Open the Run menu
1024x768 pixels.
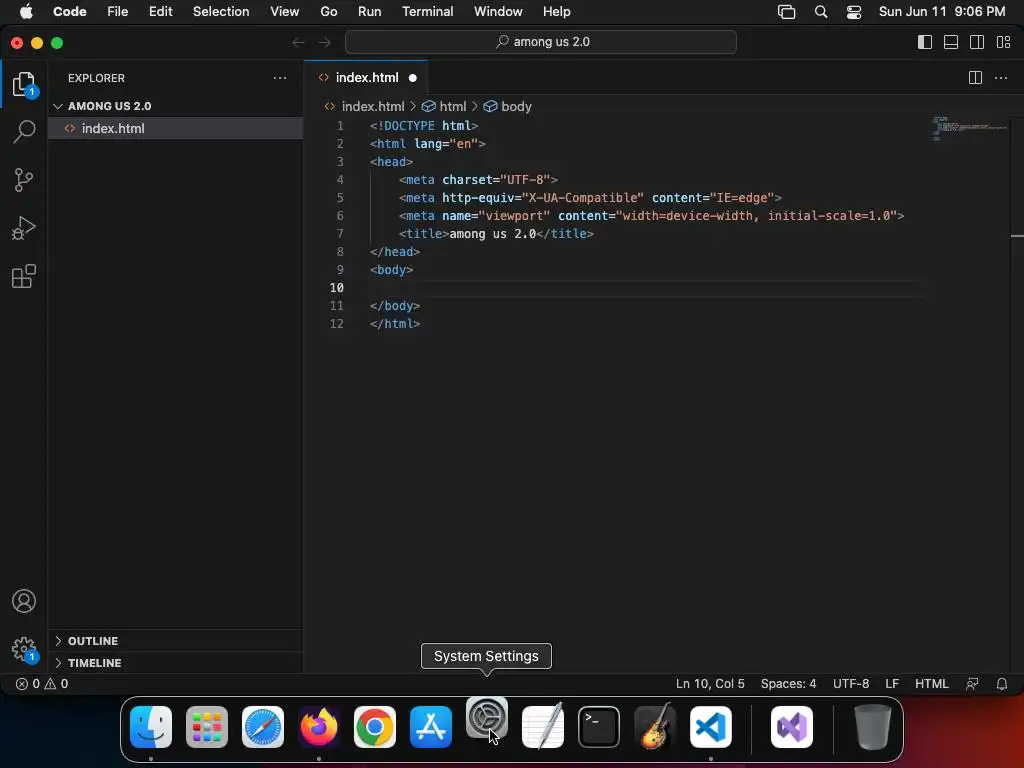[x=370, y=12]
